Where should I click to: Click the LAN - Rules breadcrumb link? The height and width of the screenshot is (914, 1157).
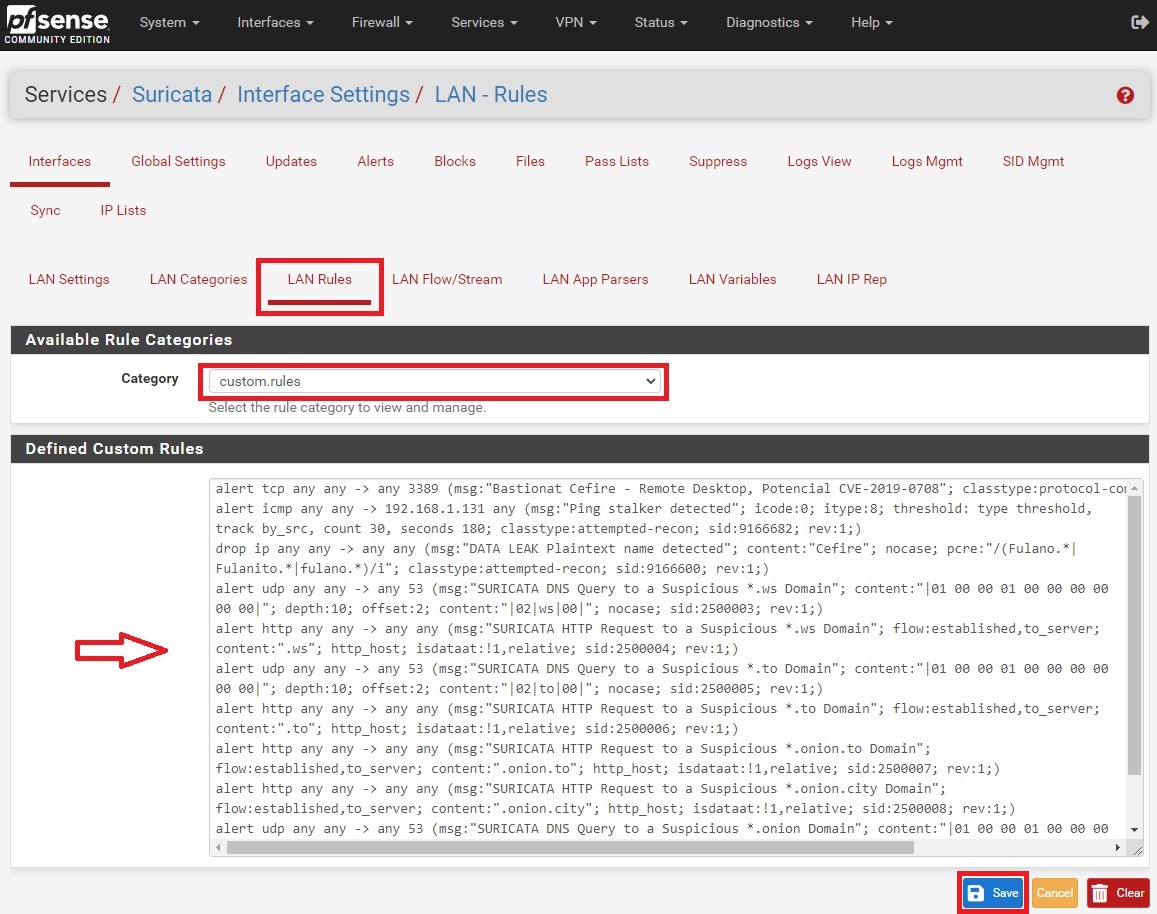tap(491, 94)
